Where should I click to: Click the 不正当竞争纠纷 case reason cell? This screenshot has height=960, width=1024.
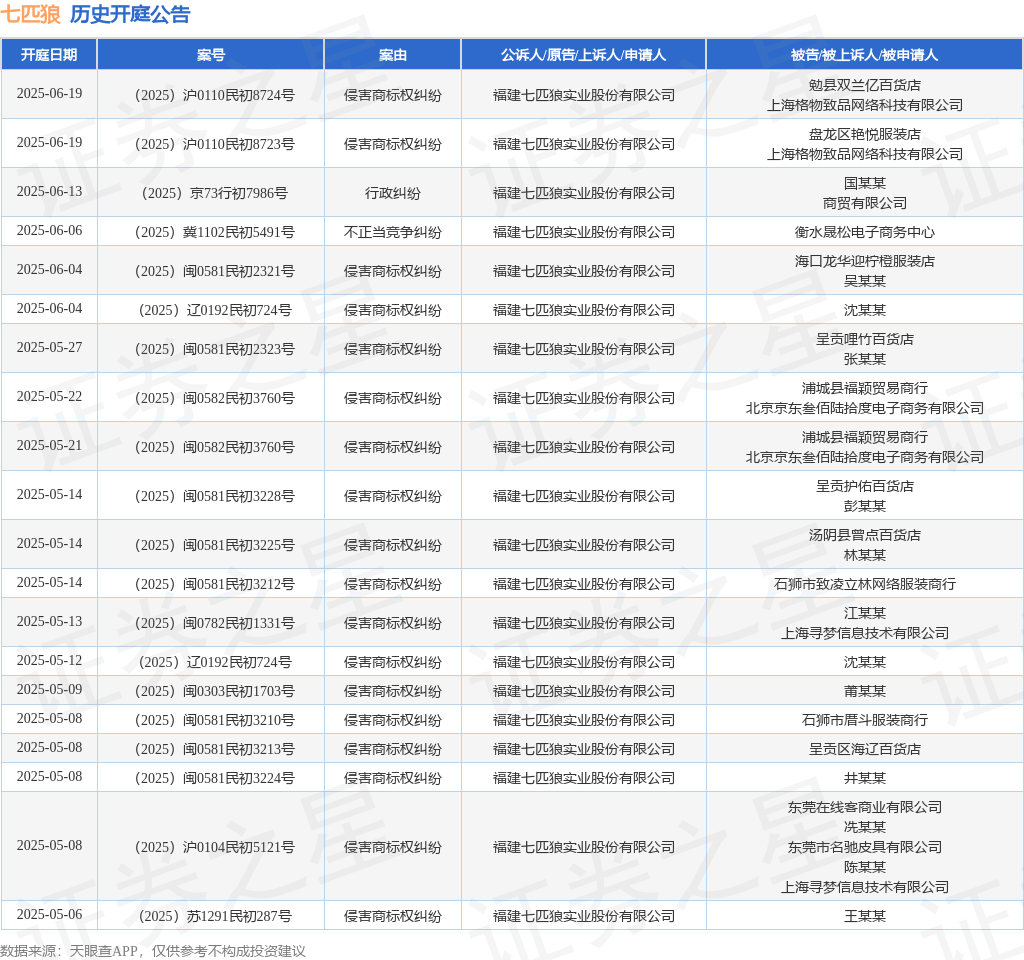392,232
